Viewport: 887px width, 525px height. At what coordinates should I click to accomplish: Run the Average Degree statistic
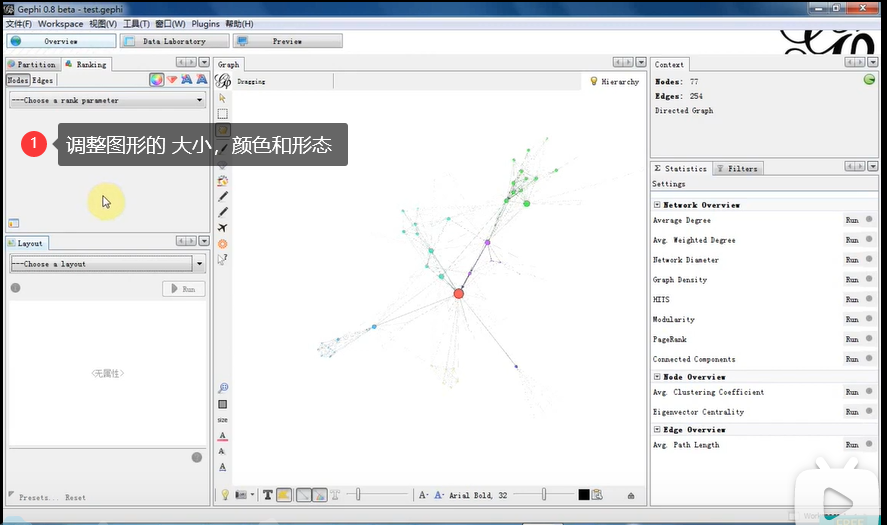[852, 220]
